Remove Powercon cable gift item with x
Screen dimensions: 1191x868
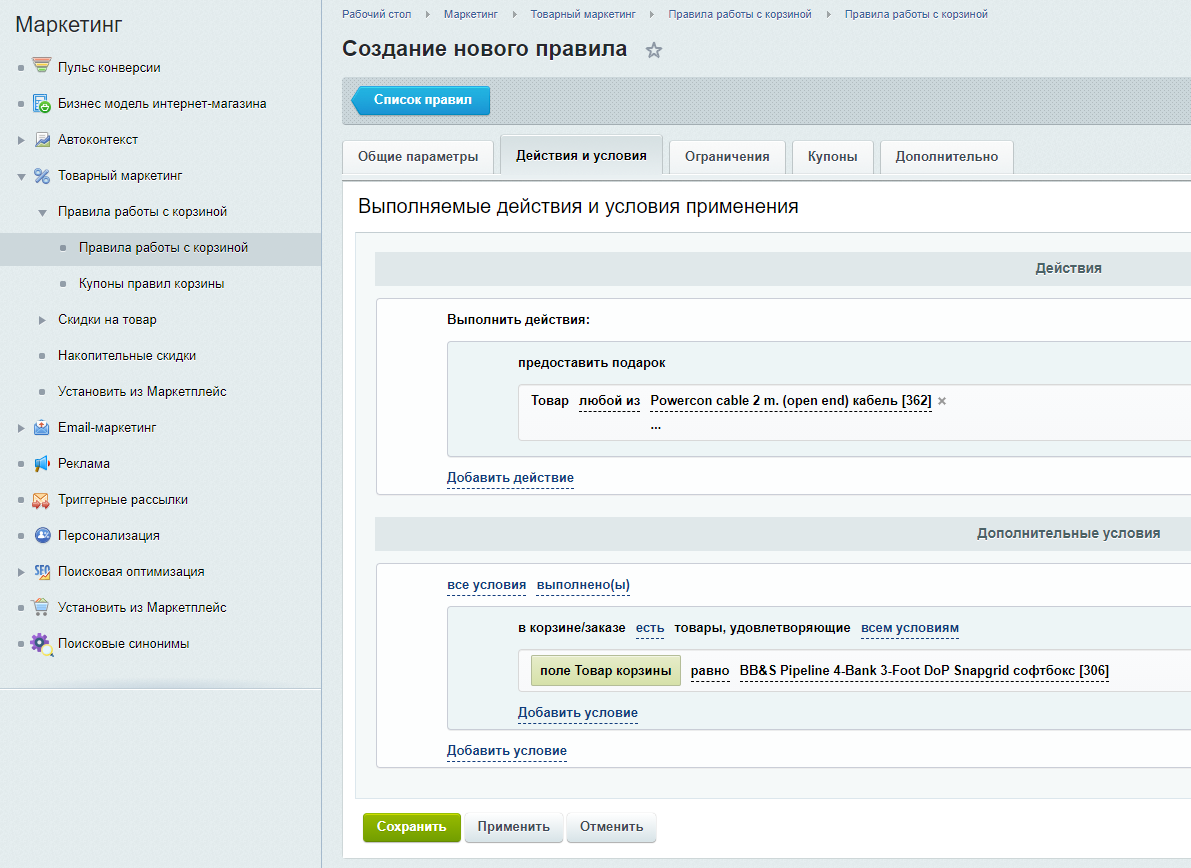coord(942,401)
